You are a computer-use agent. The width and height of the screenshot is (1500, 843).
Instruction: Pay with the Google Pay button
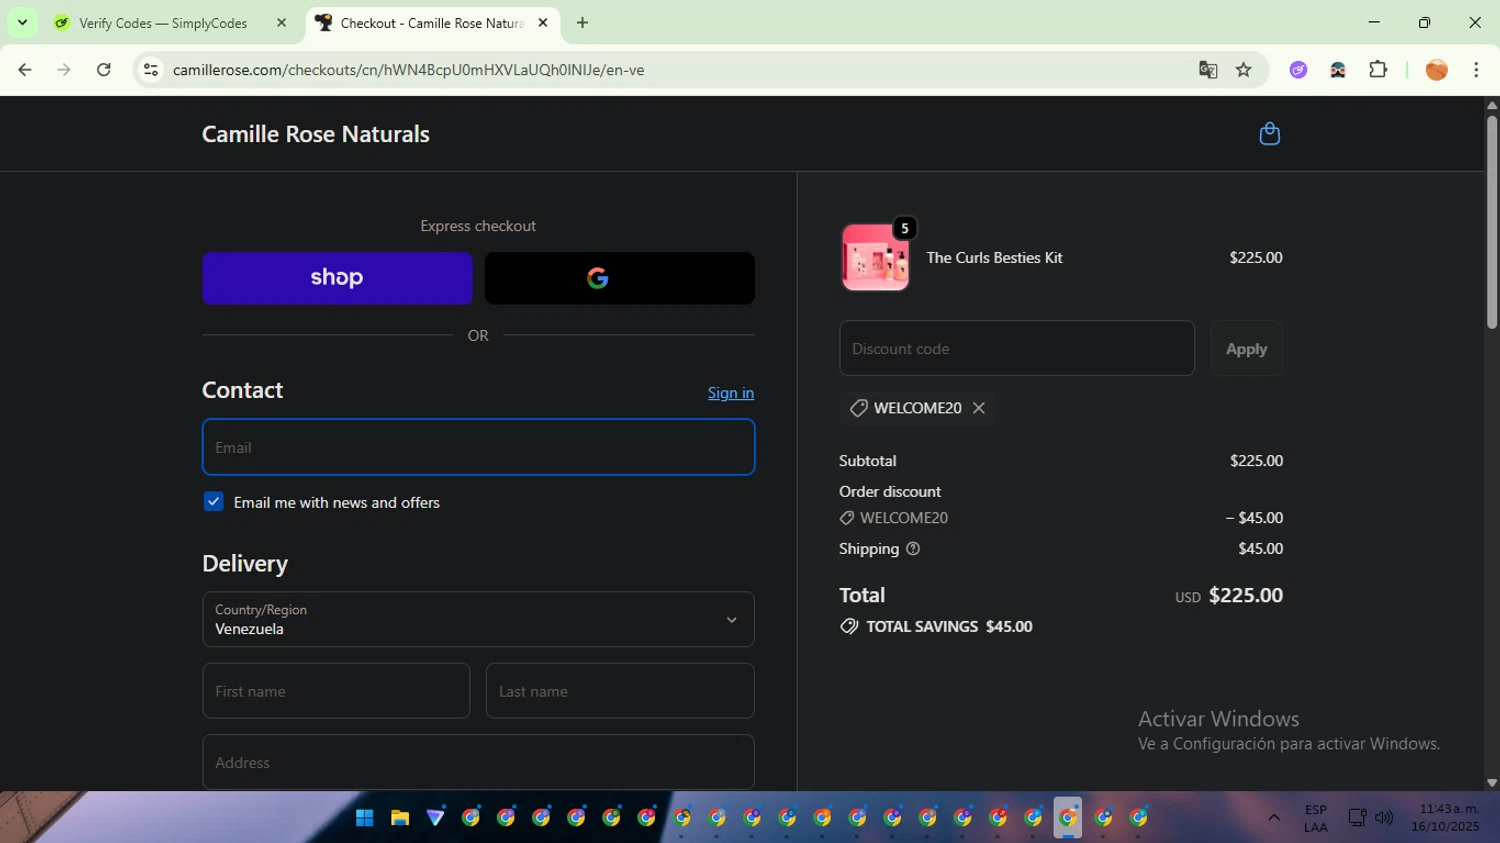coord(619,278)
